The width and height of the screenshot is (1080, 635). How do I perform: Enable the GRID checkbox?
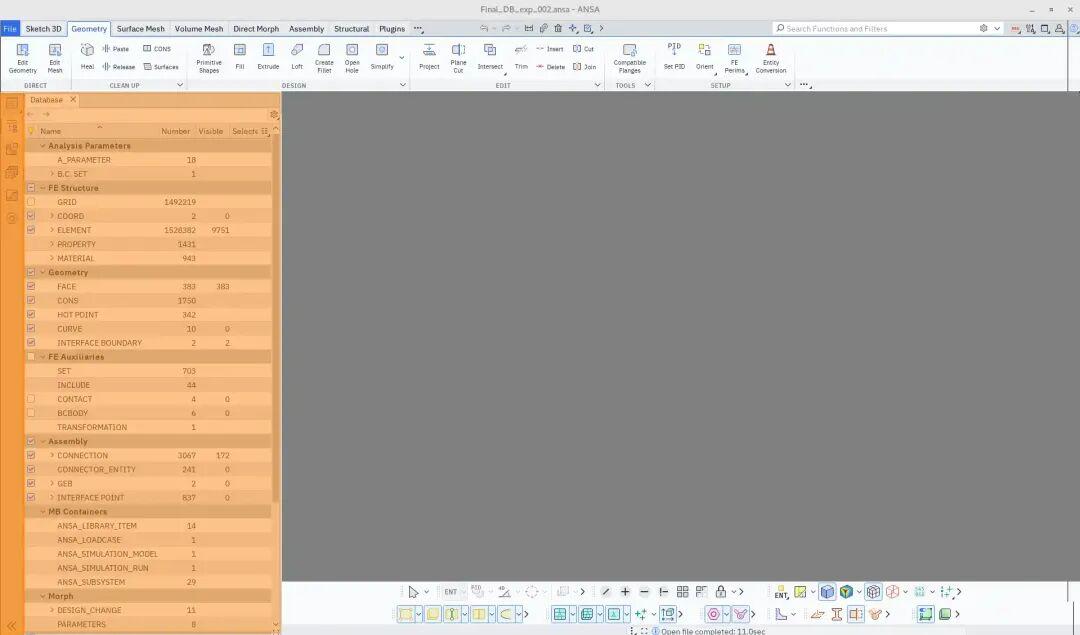coord(31,202)
